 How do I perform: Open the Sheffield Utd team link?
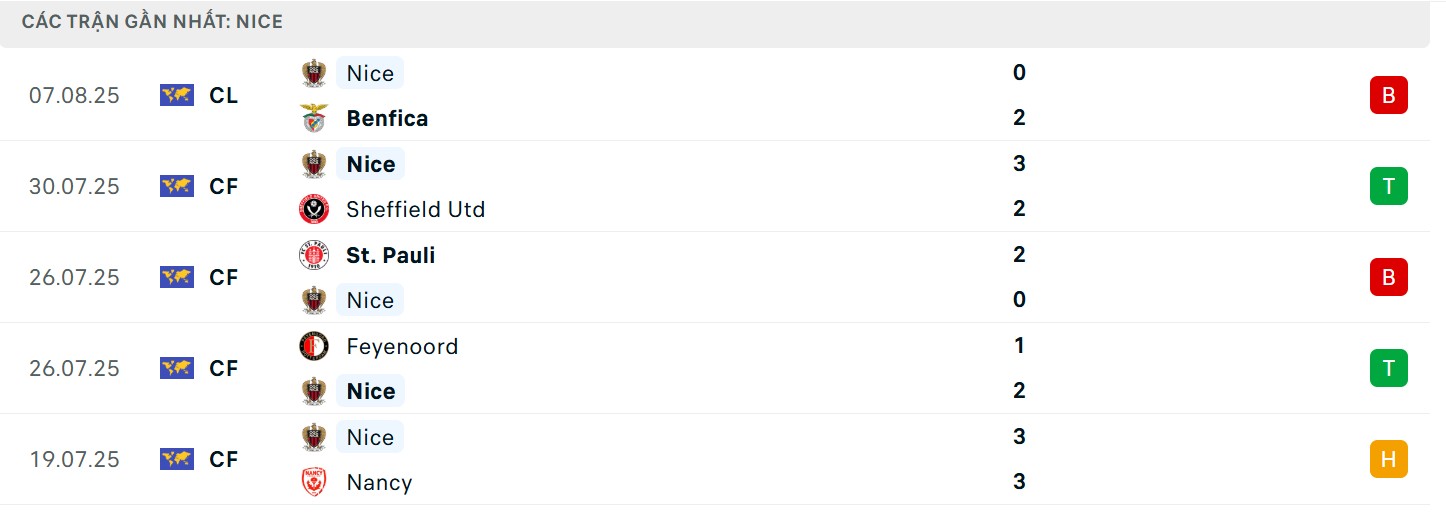click(415, 209)
